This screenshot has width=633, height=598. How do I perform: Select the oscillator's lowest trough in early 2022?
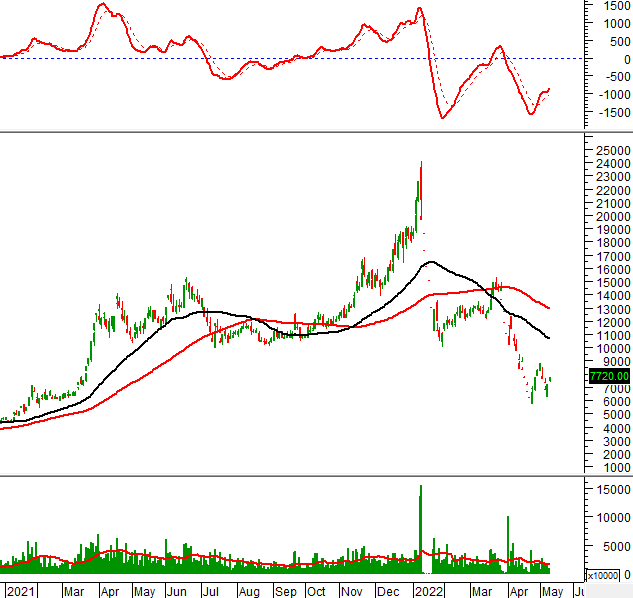[443, 117]
